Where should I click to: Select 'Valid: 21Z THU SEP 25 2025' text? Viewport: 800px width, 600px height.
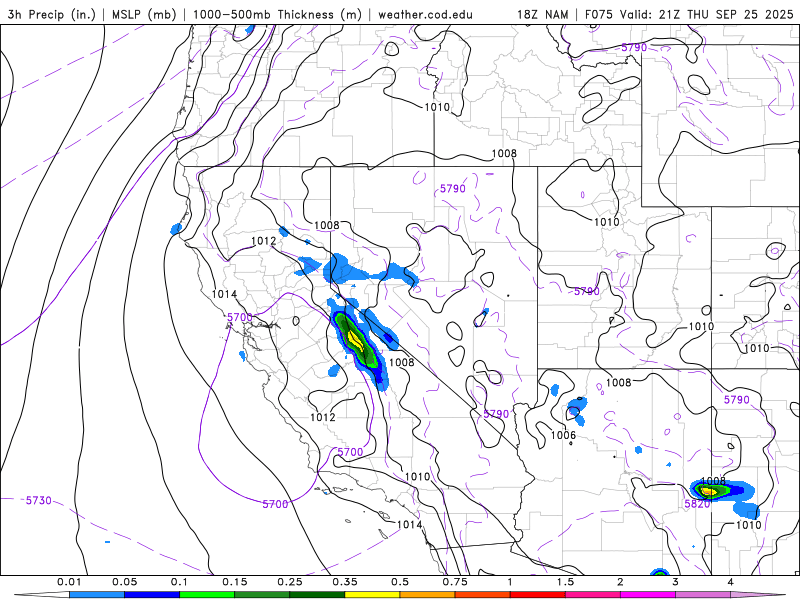pos(707,14)
